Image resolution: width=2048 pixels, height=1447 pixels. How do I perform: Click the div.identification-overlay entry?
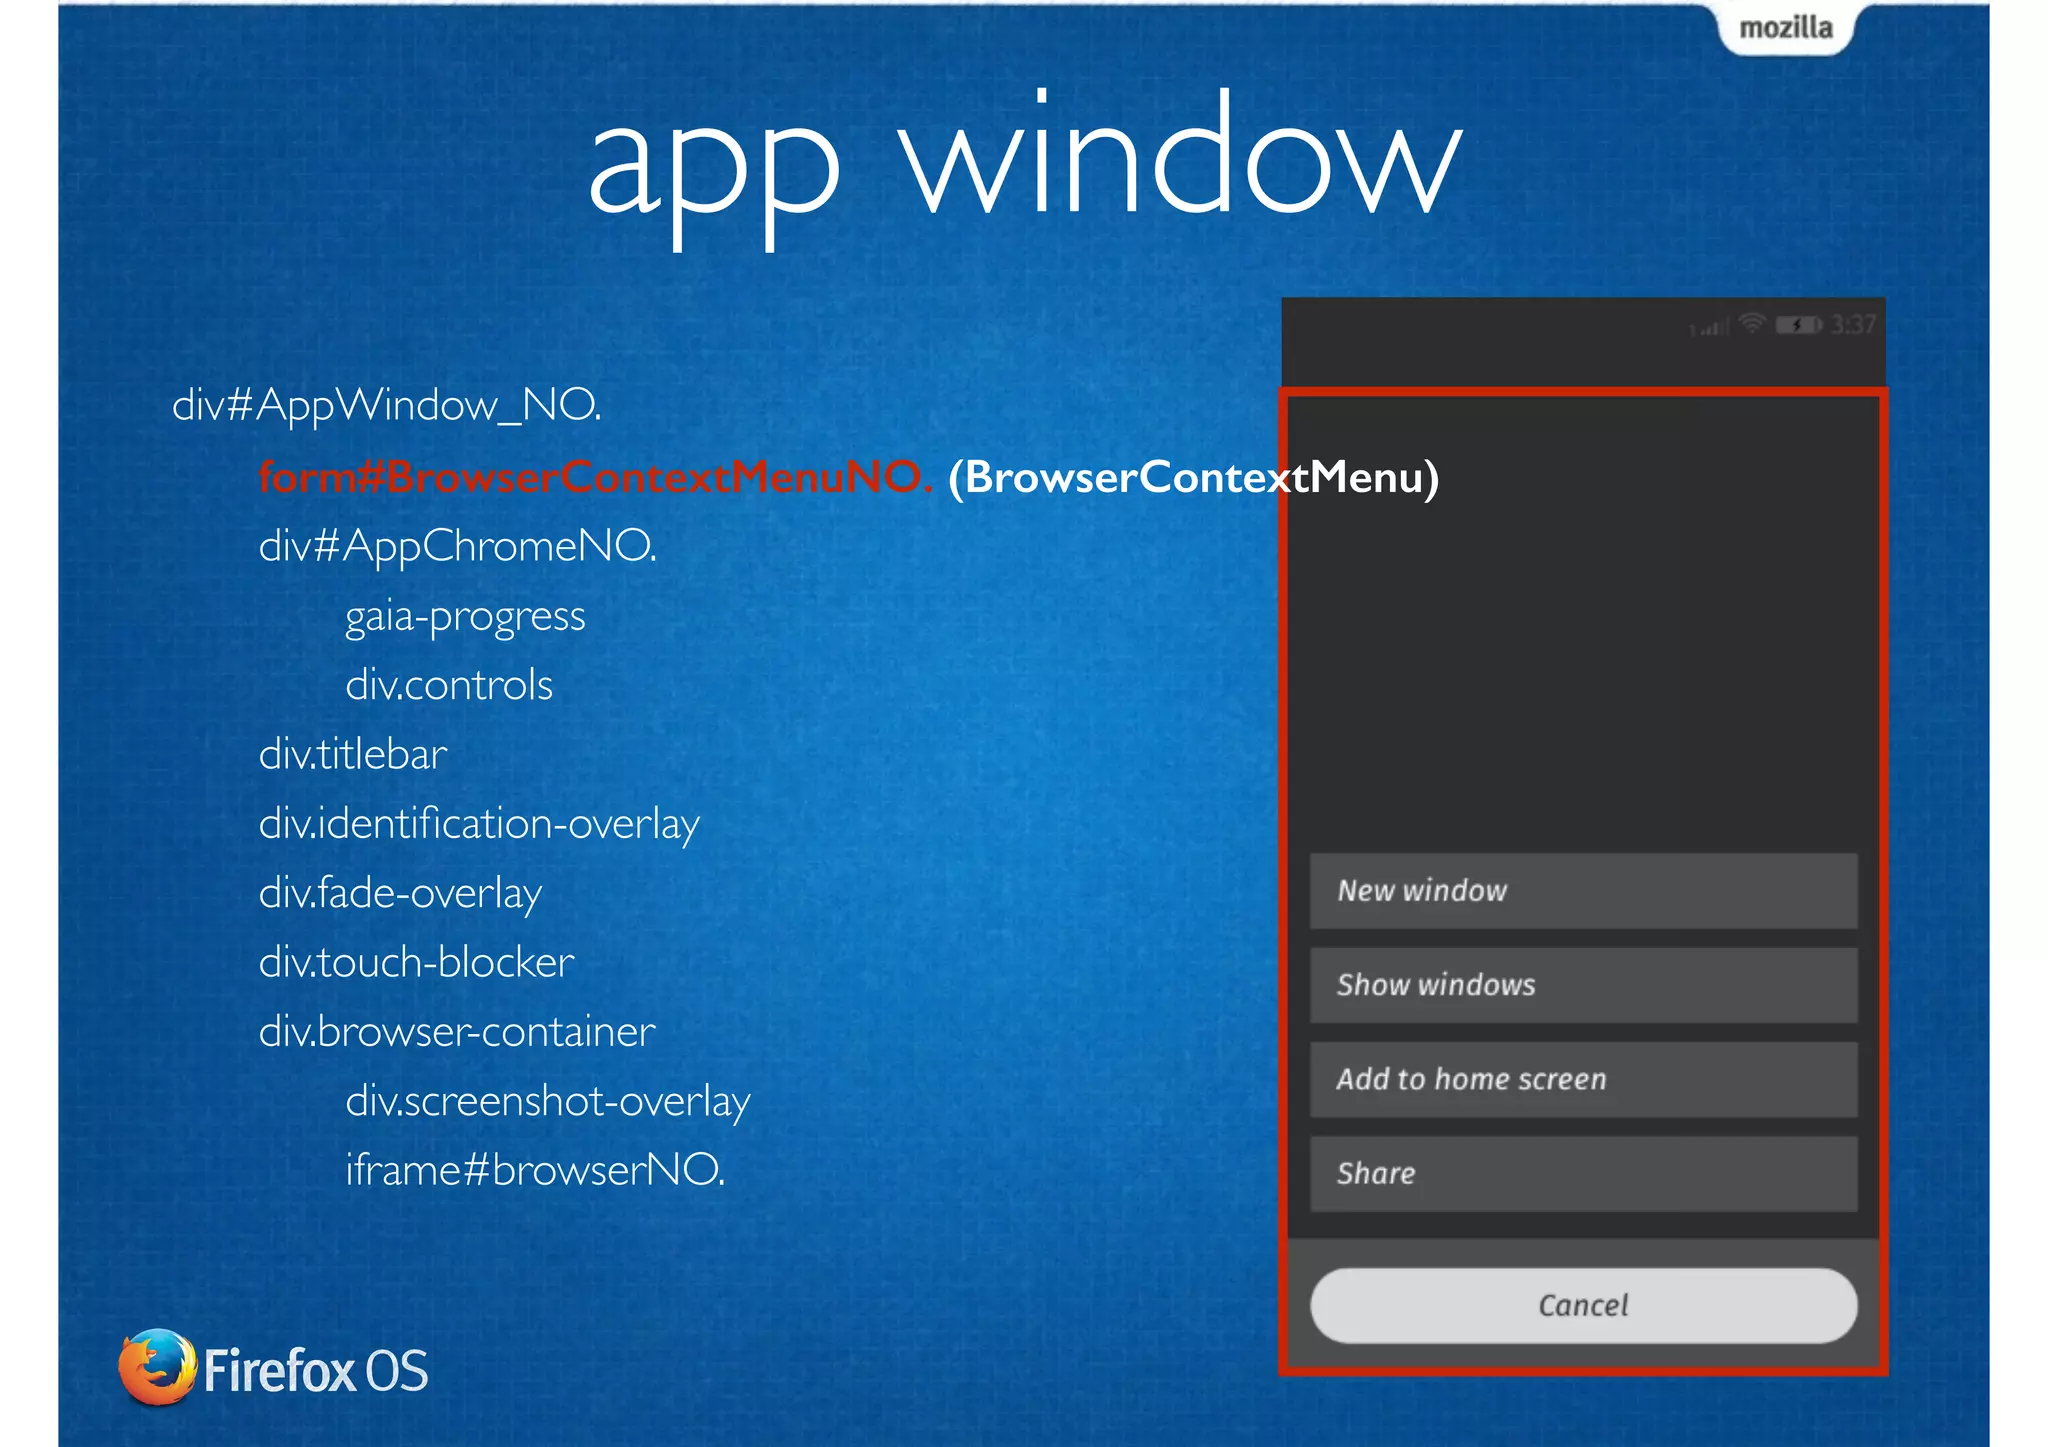tap(479, 824)
